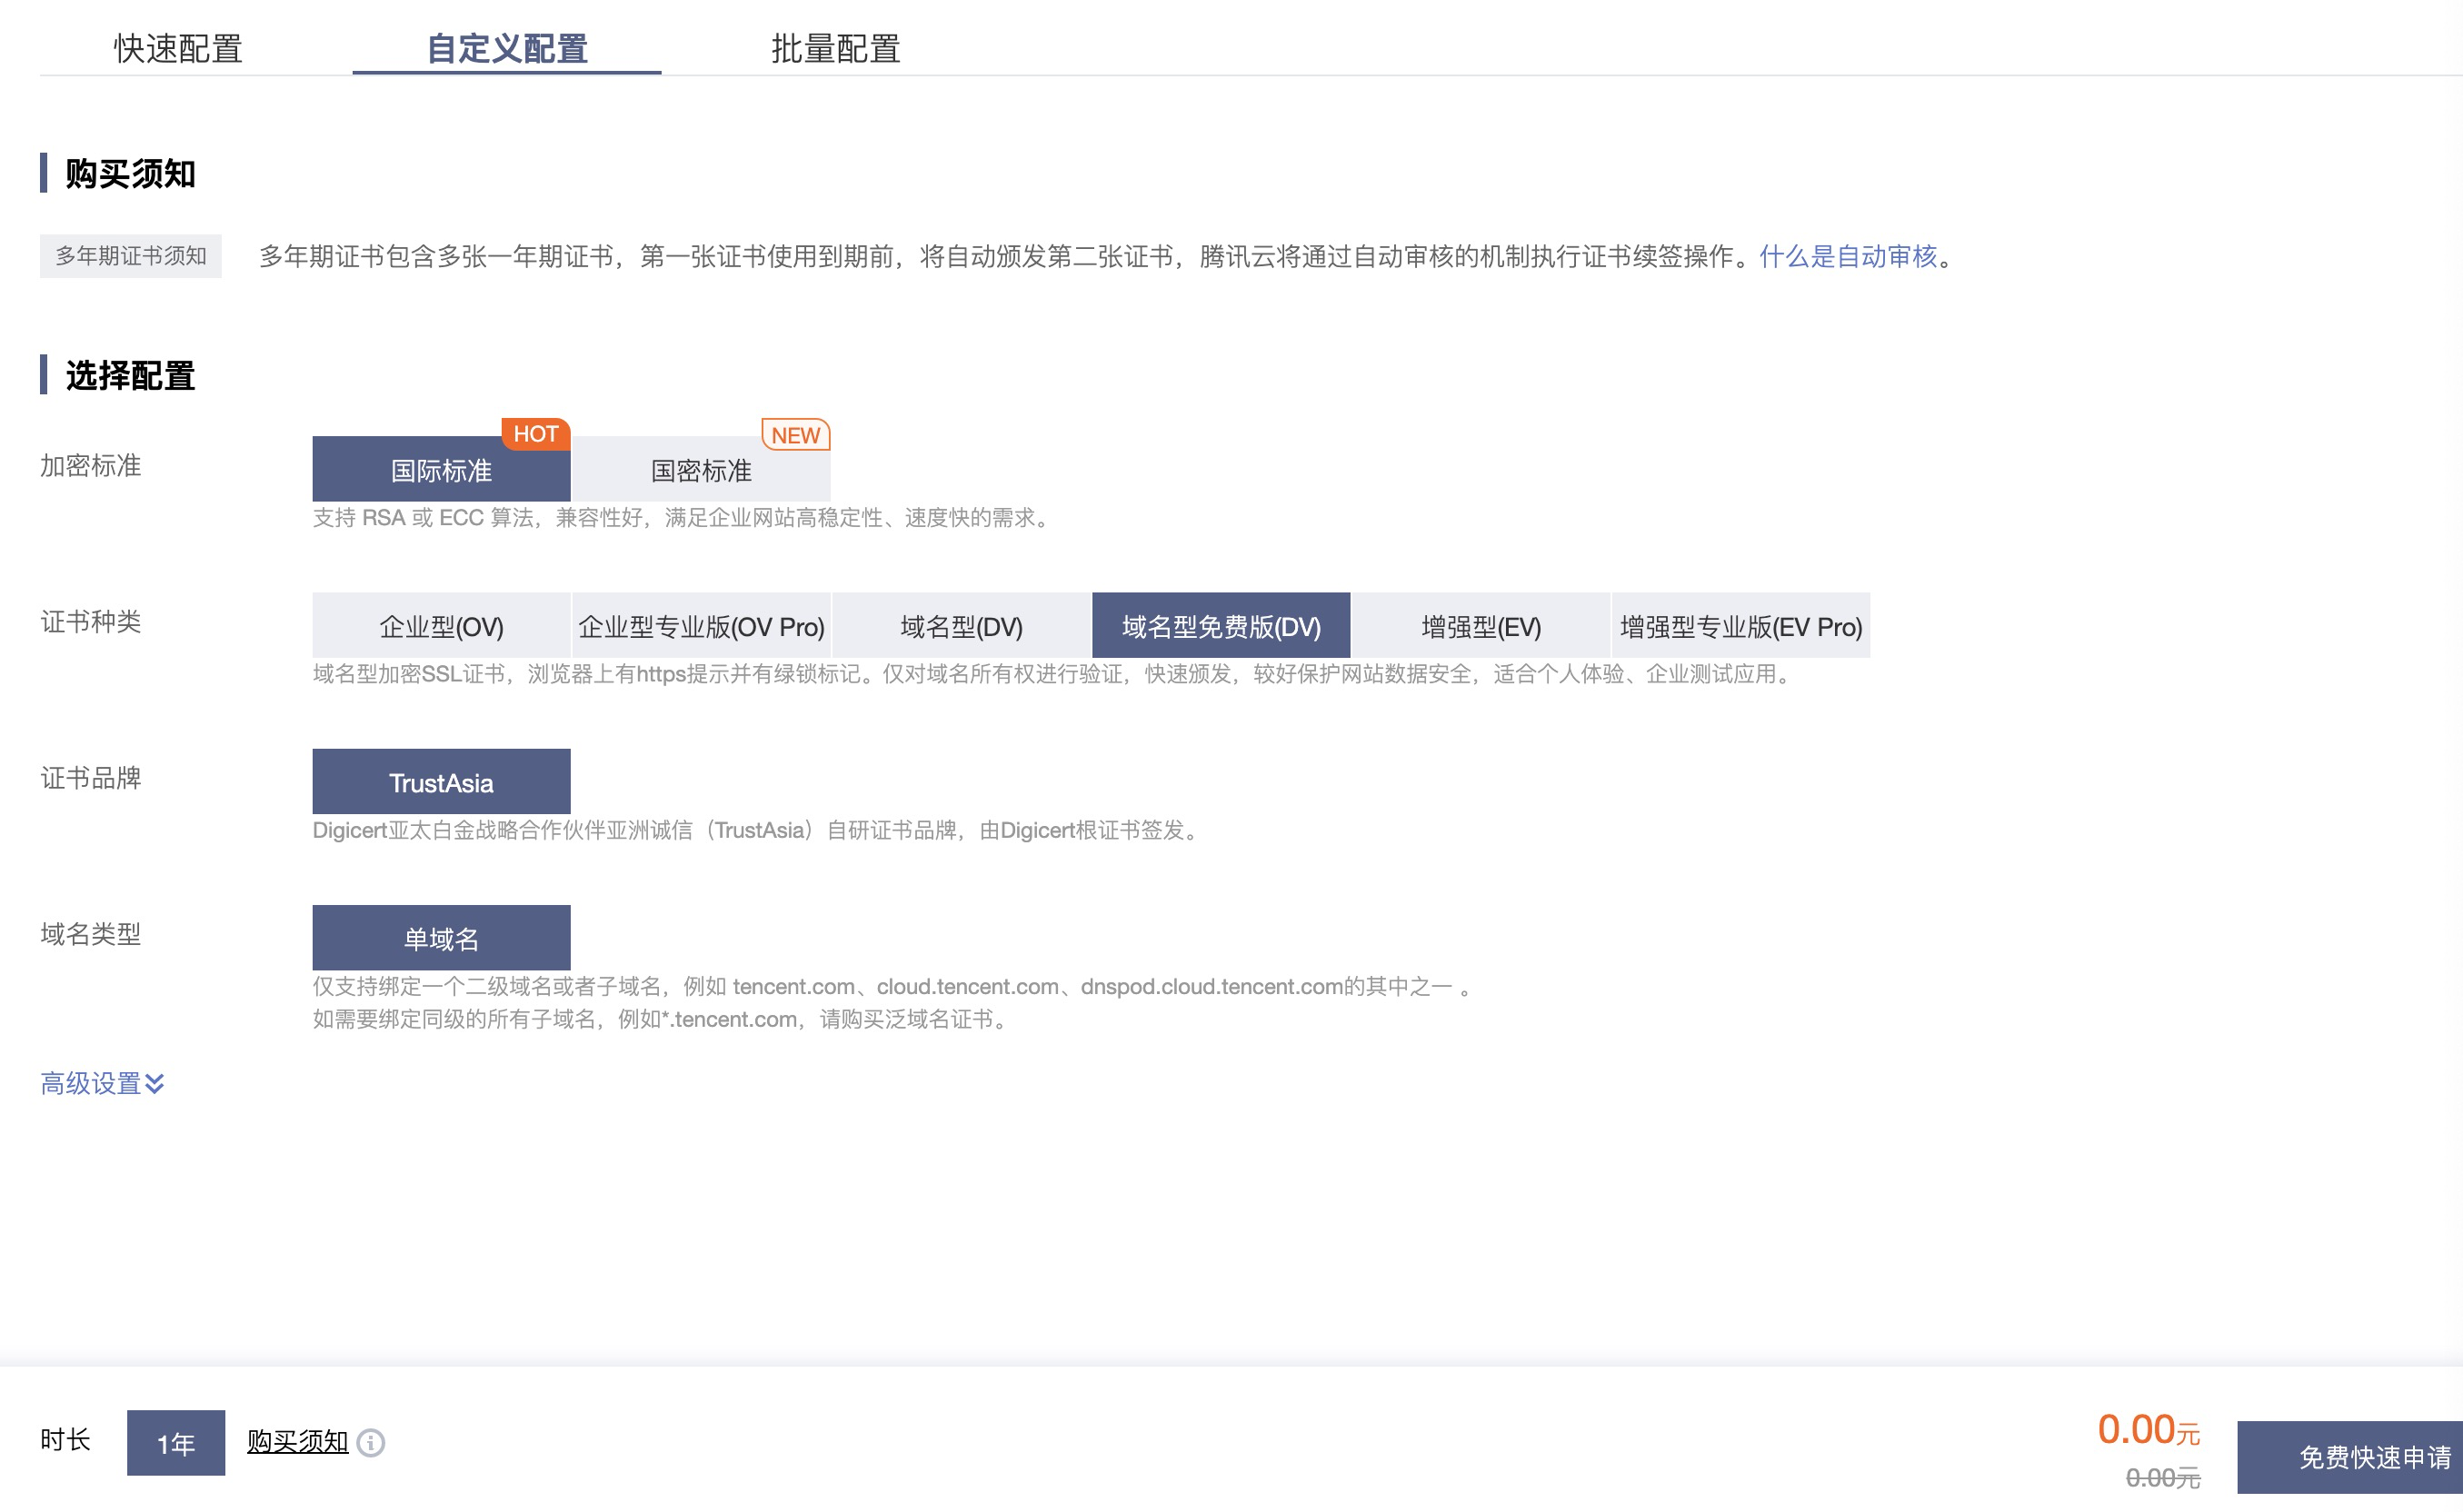Expand 高级设置 advanced settings chevron

[x=155, y=1083]
